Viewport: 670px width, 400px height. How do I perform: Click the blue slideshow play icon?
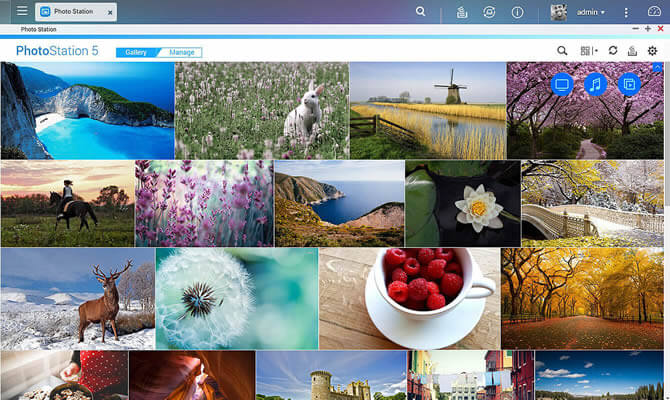pyautogui.click(x=628, y=85)
